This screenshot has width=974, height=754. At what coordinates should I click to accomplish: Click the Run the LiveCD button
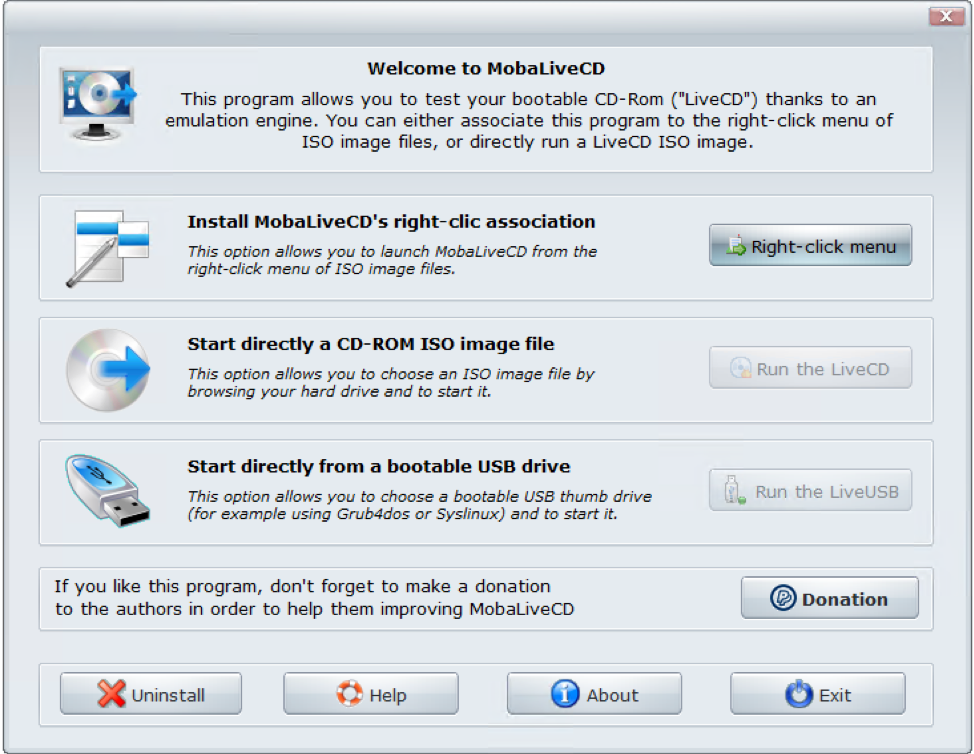811,368
